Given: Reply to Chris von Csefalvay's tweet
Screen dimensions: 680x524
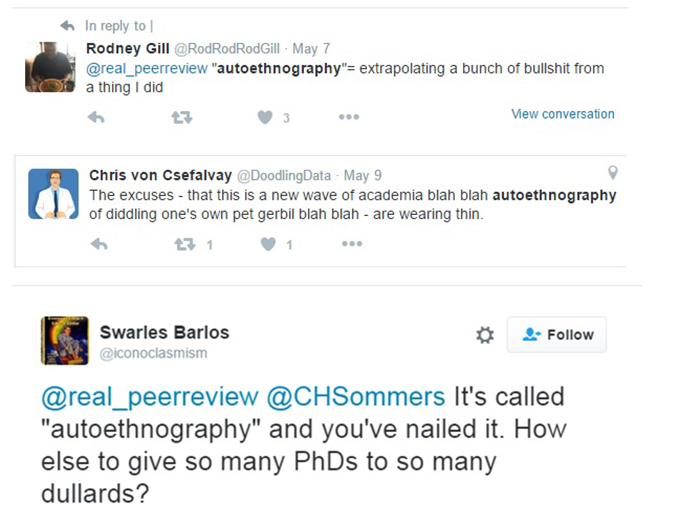Looking at the screenshot, I should point(97,244).
